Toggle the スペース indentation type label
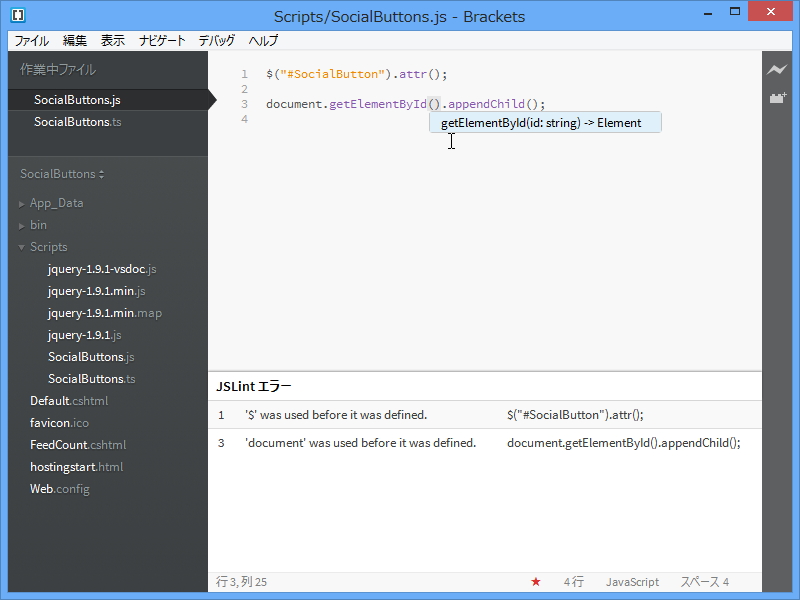This screenshot has height=600, width=800. click(x=699, y=582)
